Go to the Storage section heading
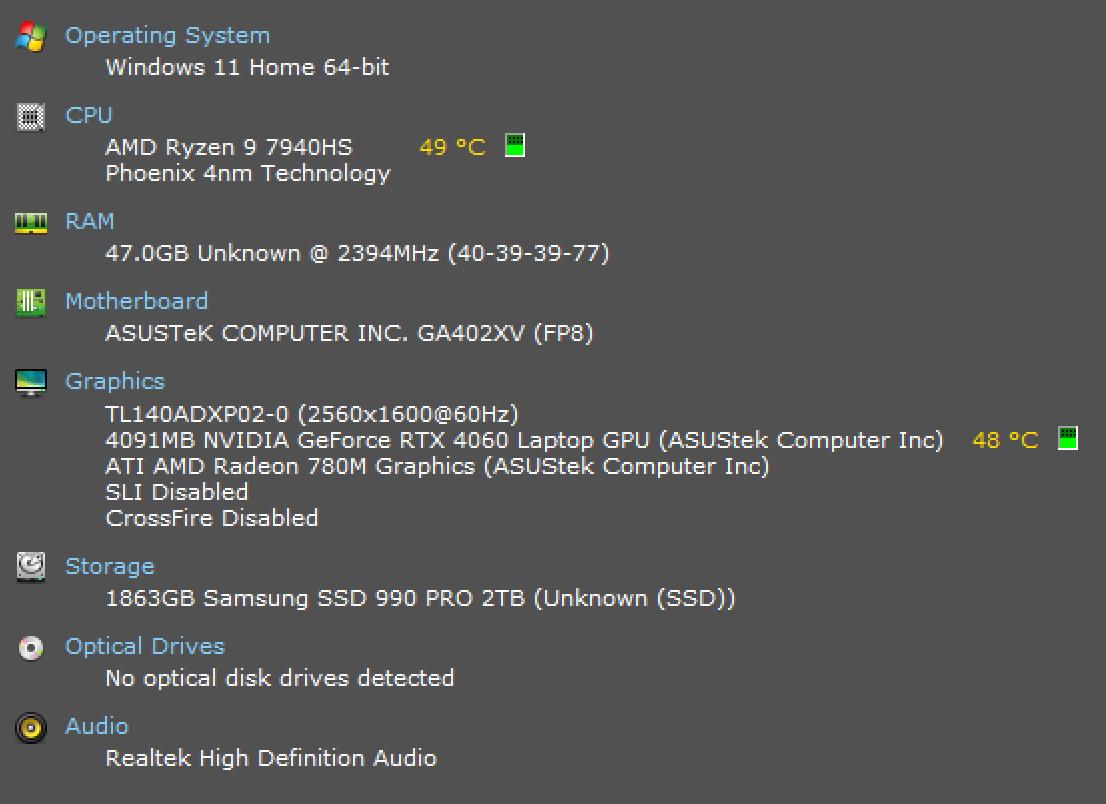The height and width of the screenshot is (804, 1106). coord(109,566)
